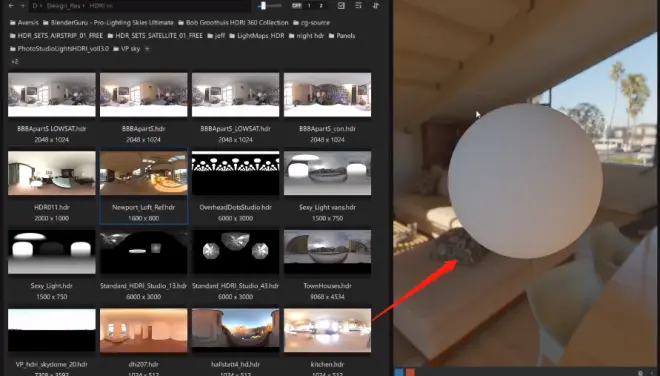This screenshot has height=376, width=660.
Task: Open the night hdr folder
Action: (306, 36)
